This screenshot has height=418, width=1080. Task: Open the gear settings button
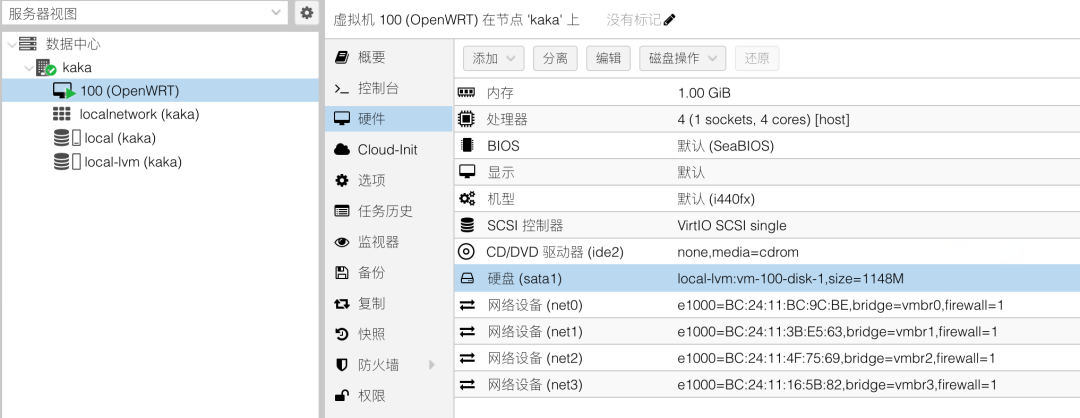pos(307,13)
